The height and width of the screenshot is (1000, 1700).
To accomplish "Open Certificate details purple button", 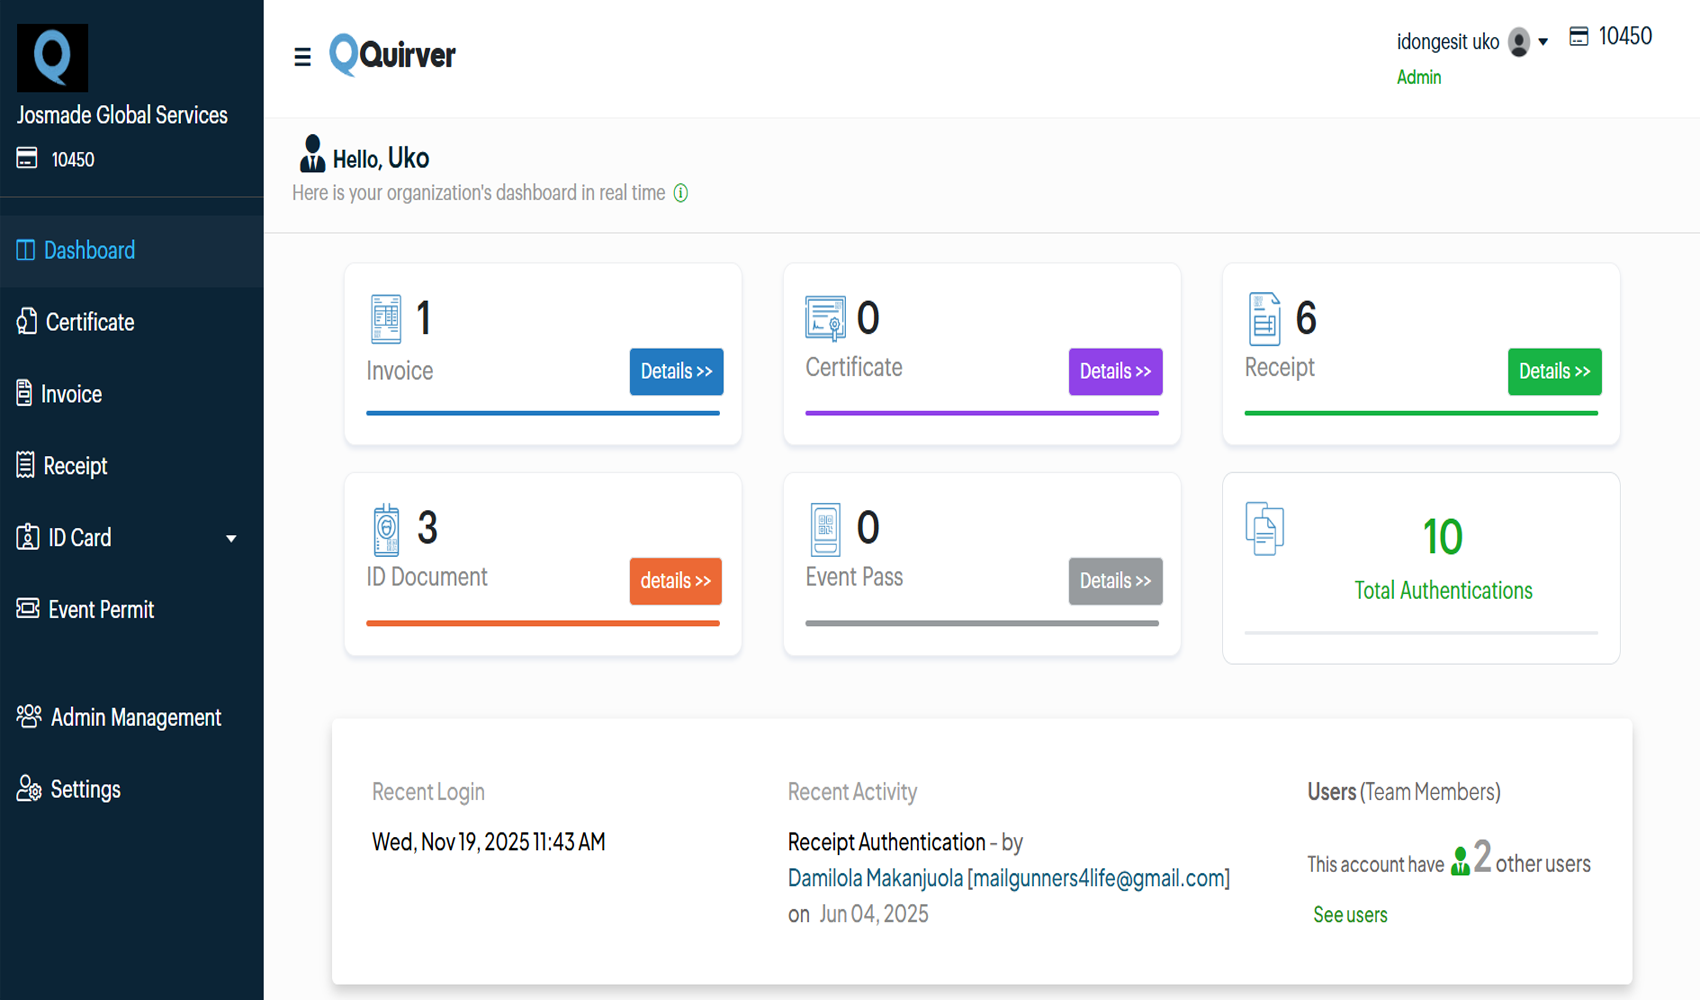I will (1115, 371).
